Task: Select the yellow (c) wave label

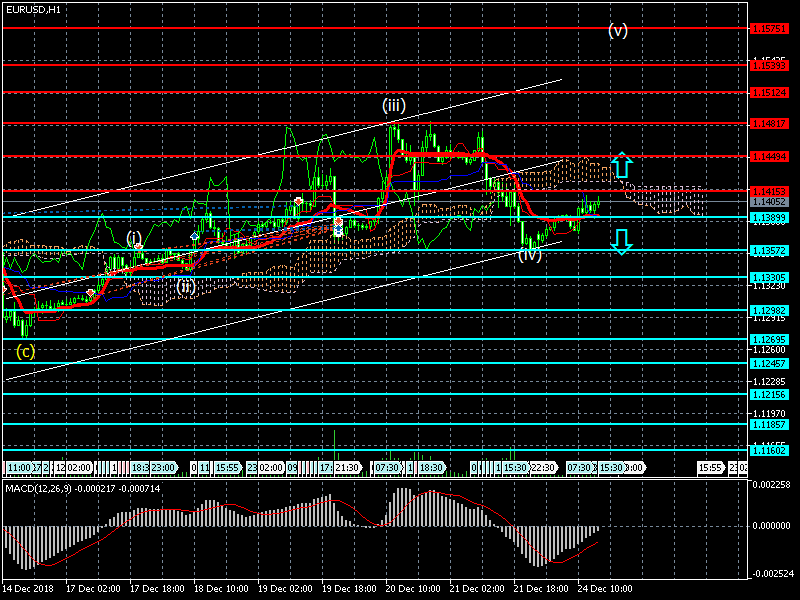Action: pyautogui.click(x=26, y=351)
